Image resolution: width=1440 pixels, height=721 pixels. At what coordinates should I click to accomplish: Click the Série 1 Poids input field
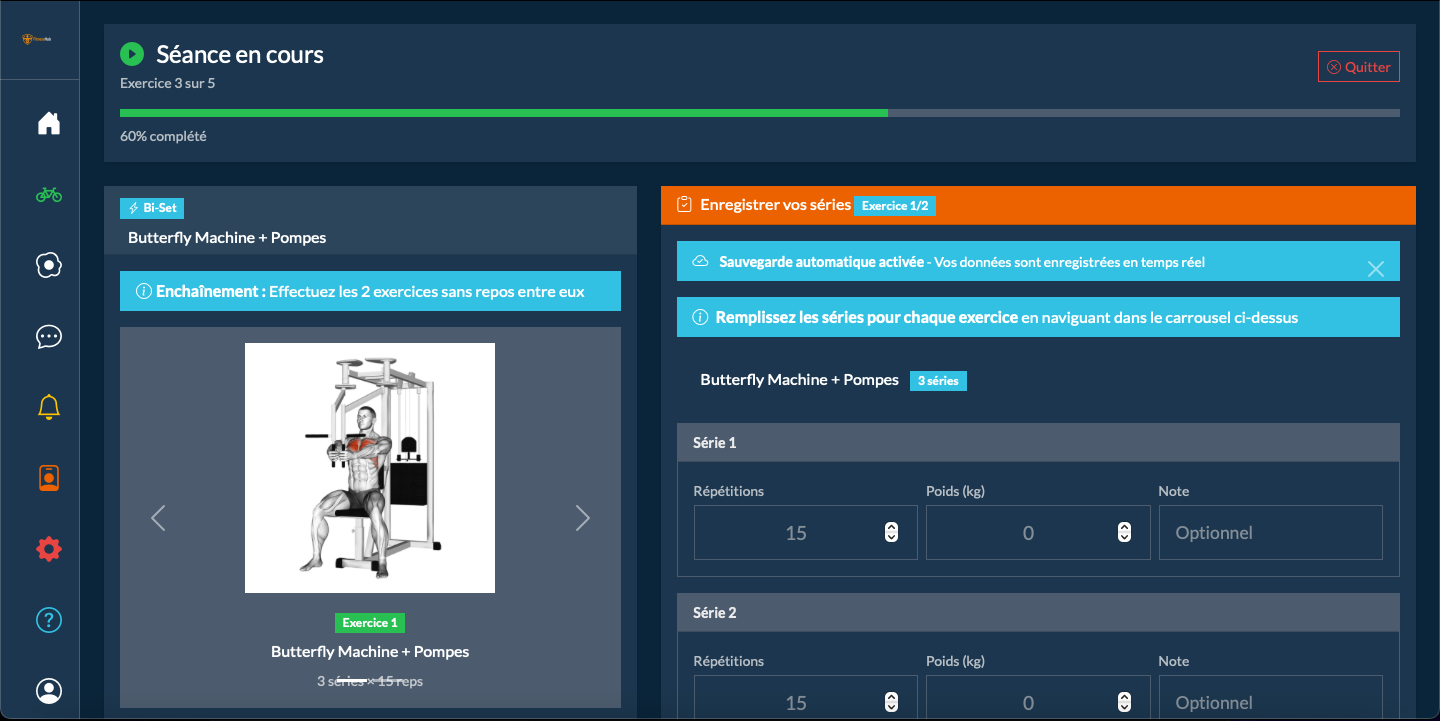[1020, 533]
